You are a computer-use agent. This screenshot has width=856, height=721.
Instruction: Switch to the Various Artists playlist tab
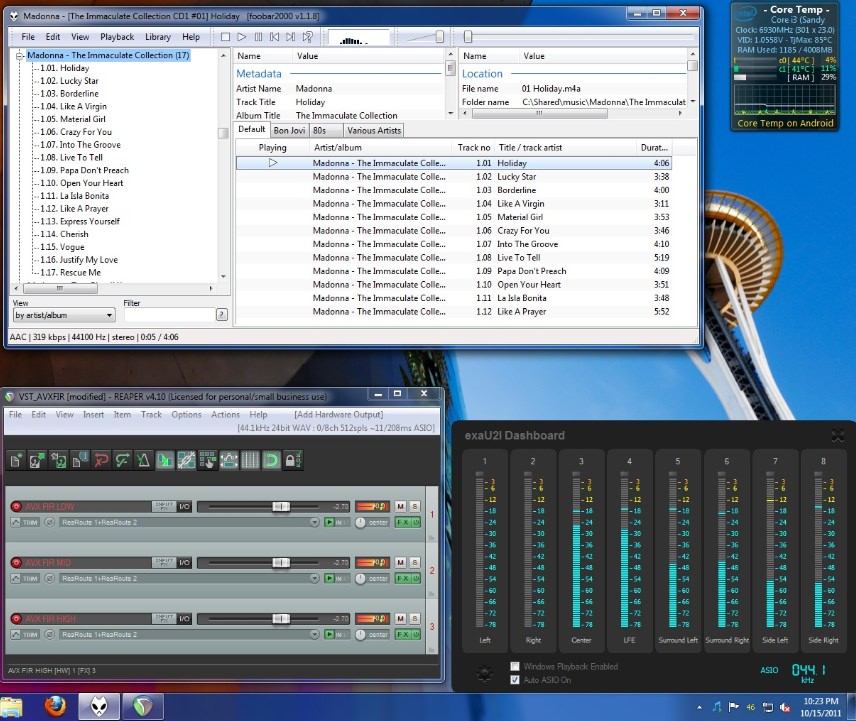pyautogui.click(x=374, y=130)
